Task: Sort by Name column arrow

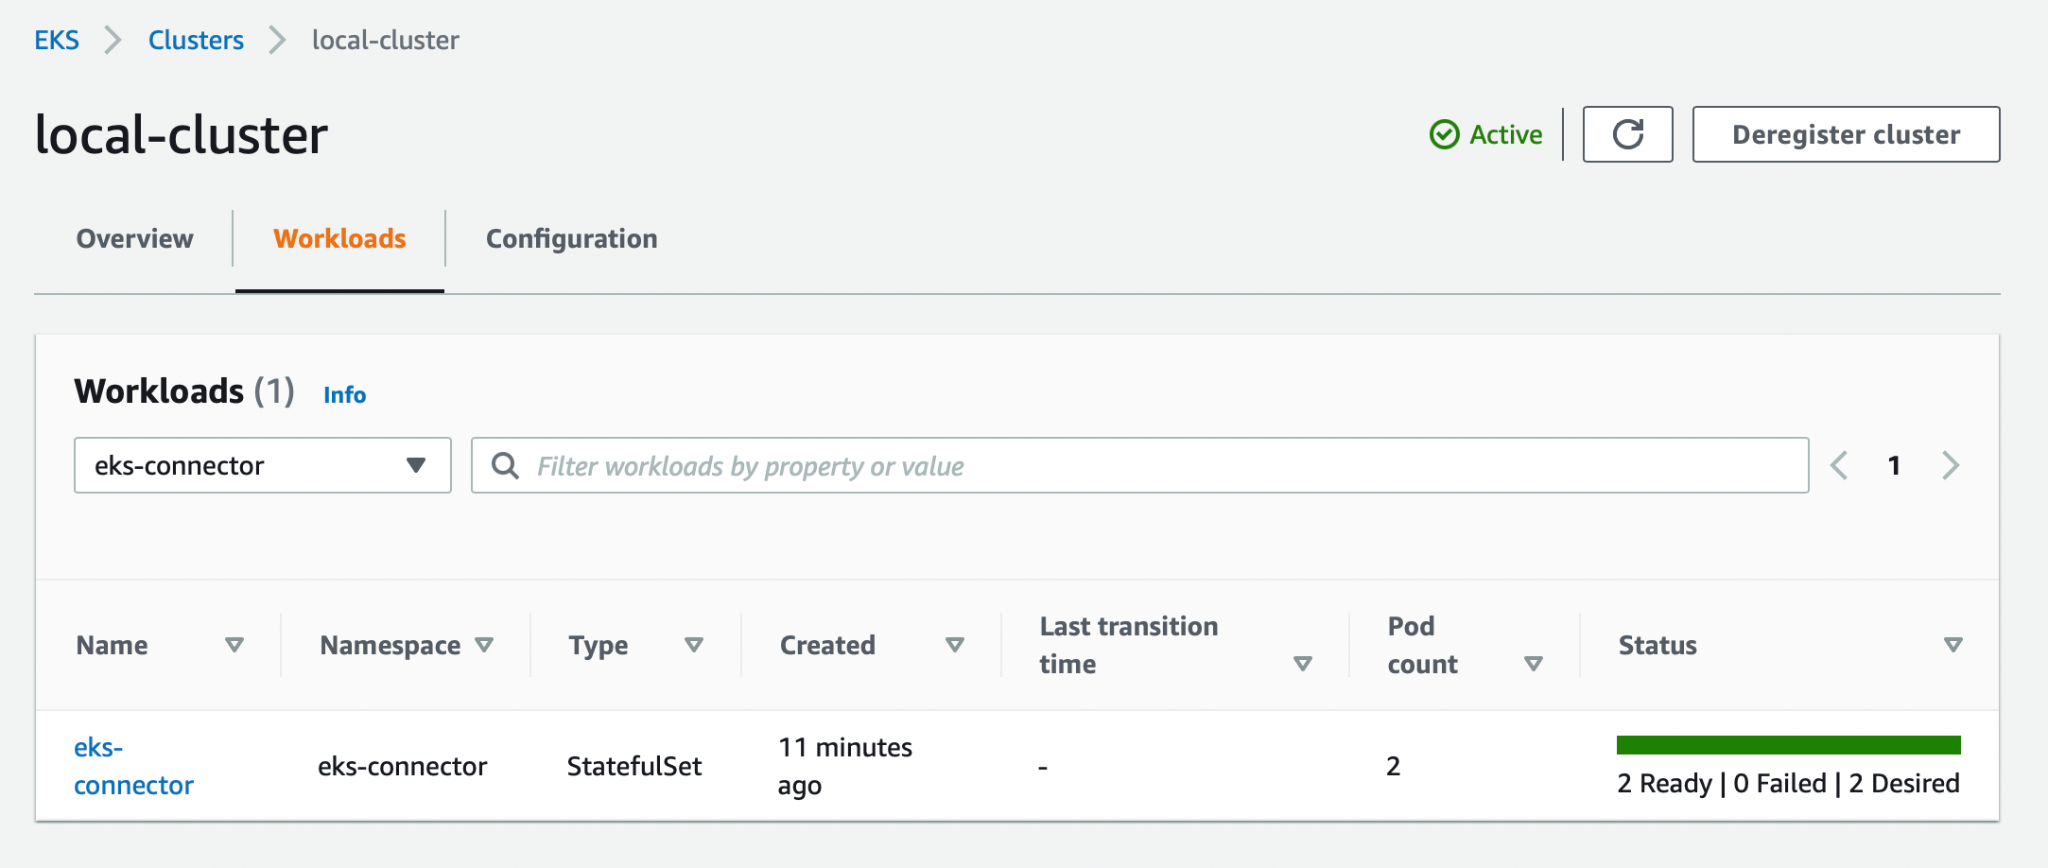Action: point(234,645)
